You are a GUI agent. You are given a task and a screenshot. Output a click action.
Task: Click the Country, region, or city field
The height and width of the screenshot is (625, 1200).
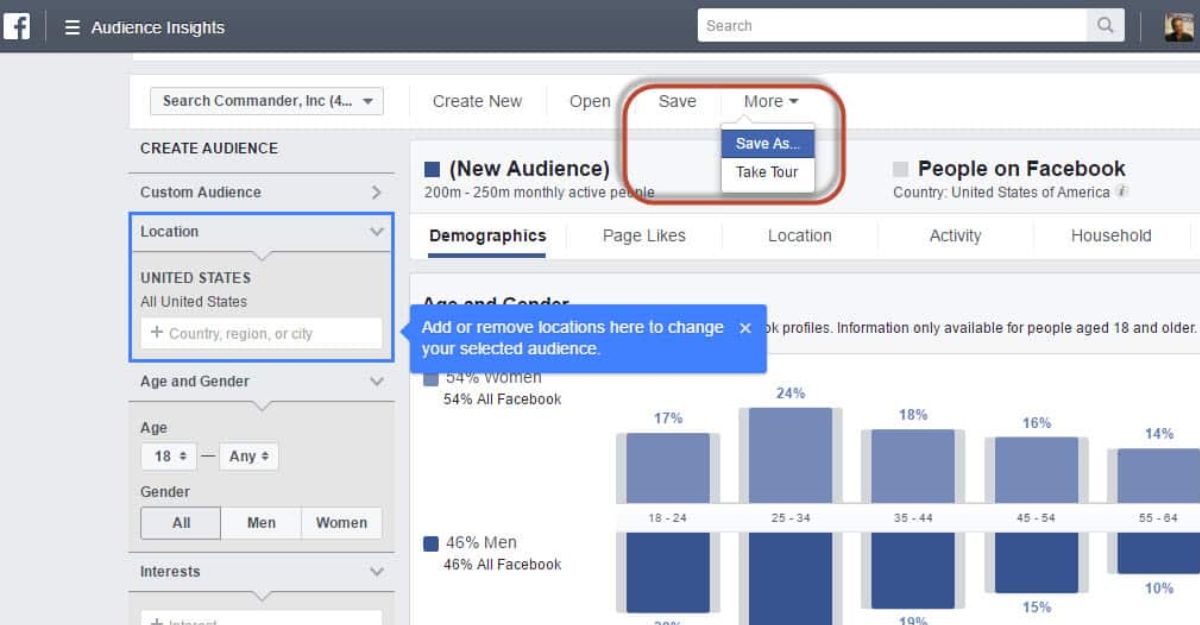(x=261, y=333)
